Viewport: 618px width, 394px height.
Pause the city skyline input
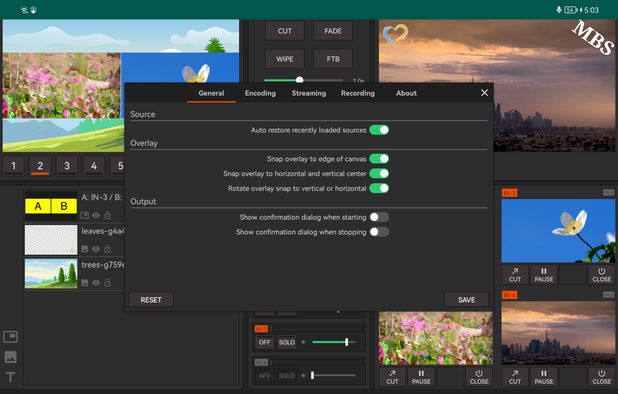[544, 377]
